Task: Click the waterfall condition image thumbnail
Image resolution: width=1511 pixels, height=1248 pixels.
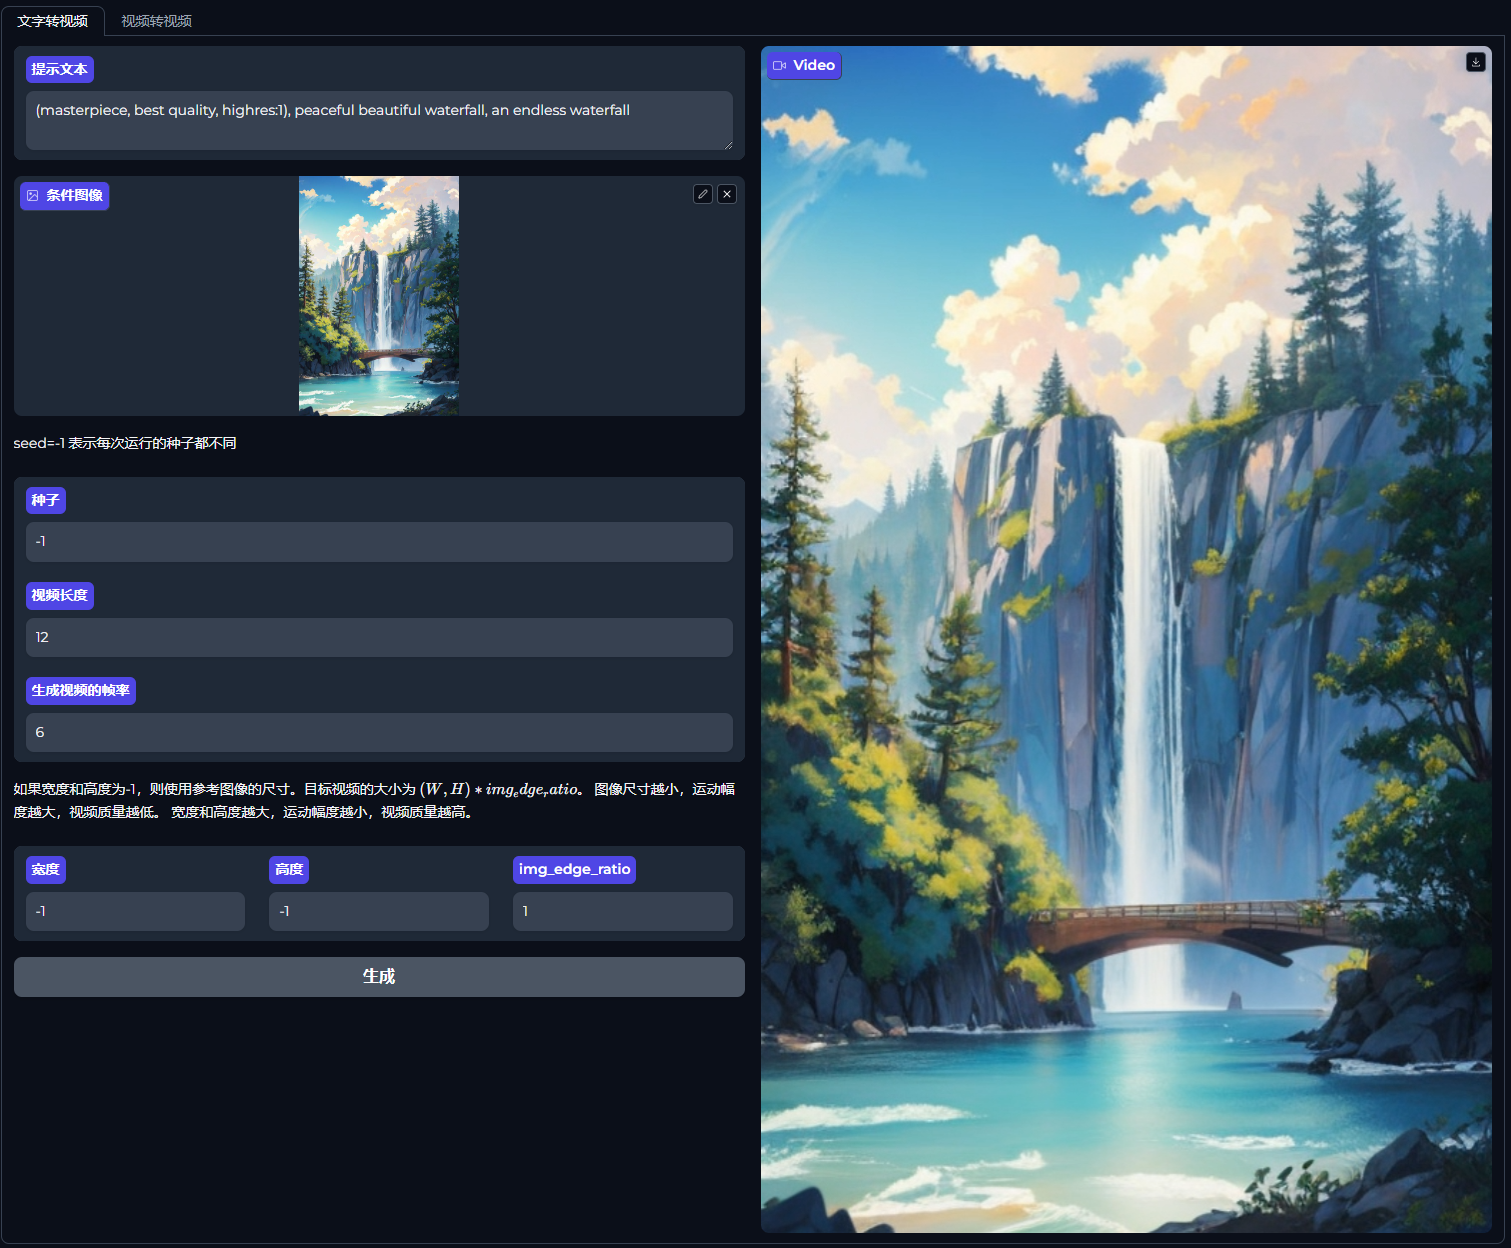Action: pos(379,296)
